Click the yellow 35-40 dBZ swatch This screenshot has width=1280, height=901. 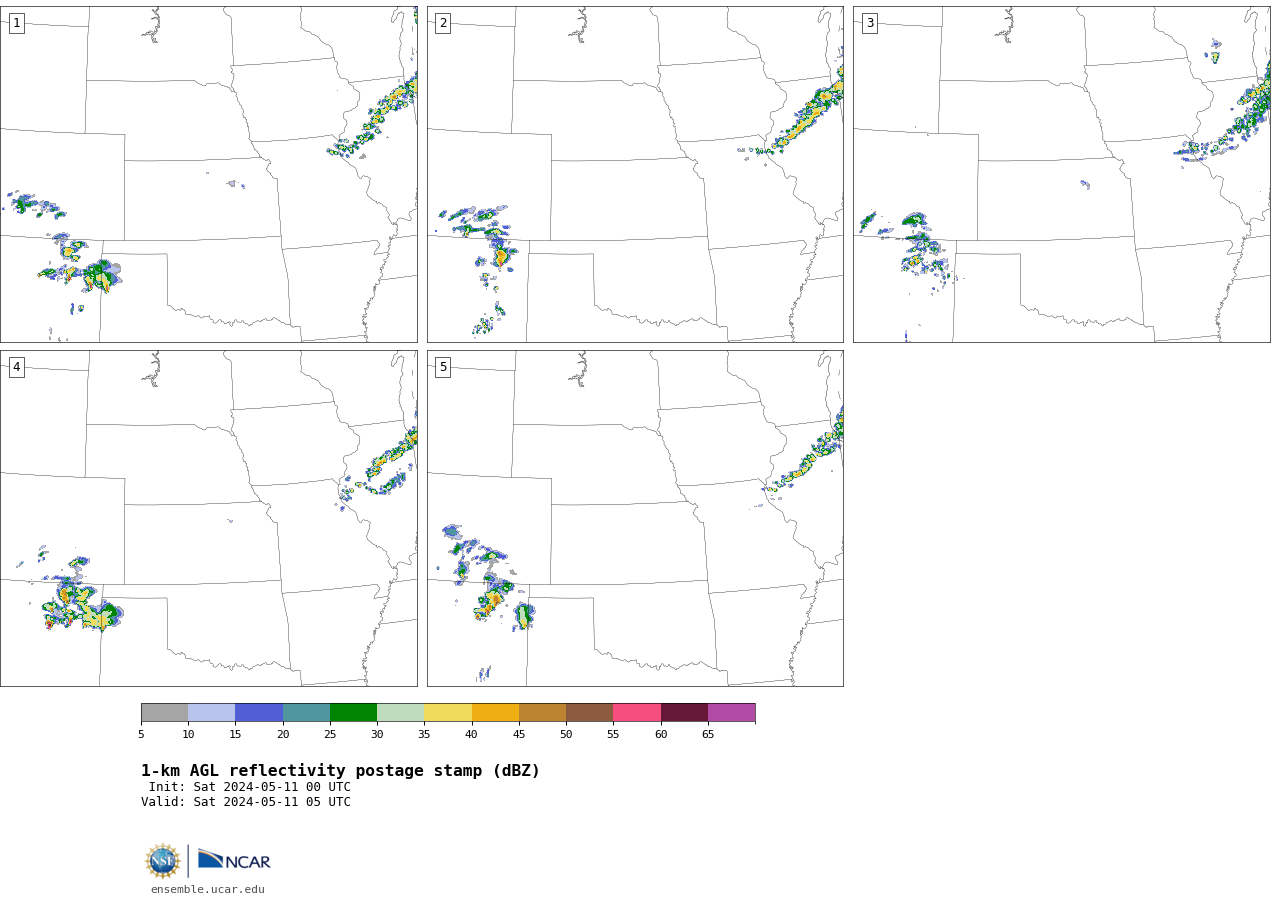click(x=448, y=713)
